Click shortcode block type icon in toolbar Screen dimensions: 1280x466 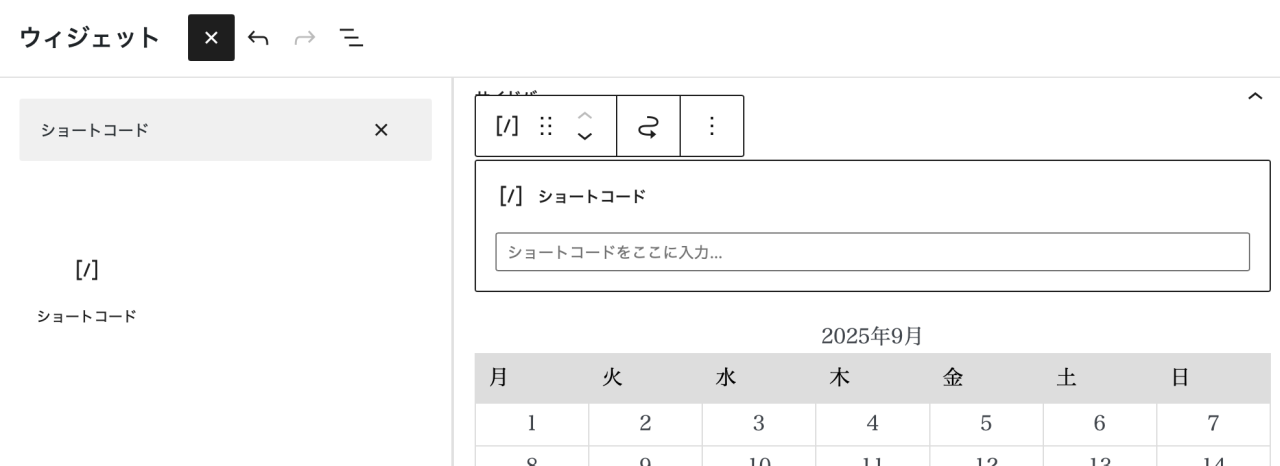pos(507,126)
